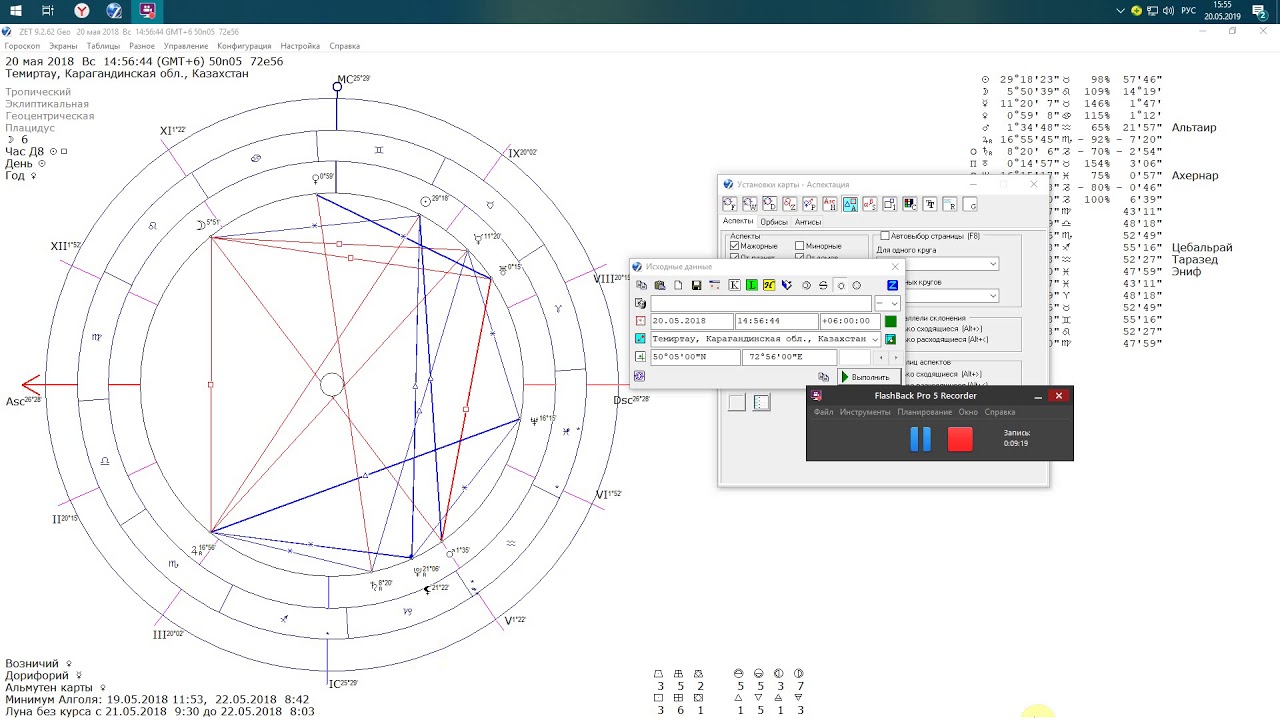Open the Для одного круга dropdown
This screenshot has height=720, width=1280.
[x=992, y=264]
